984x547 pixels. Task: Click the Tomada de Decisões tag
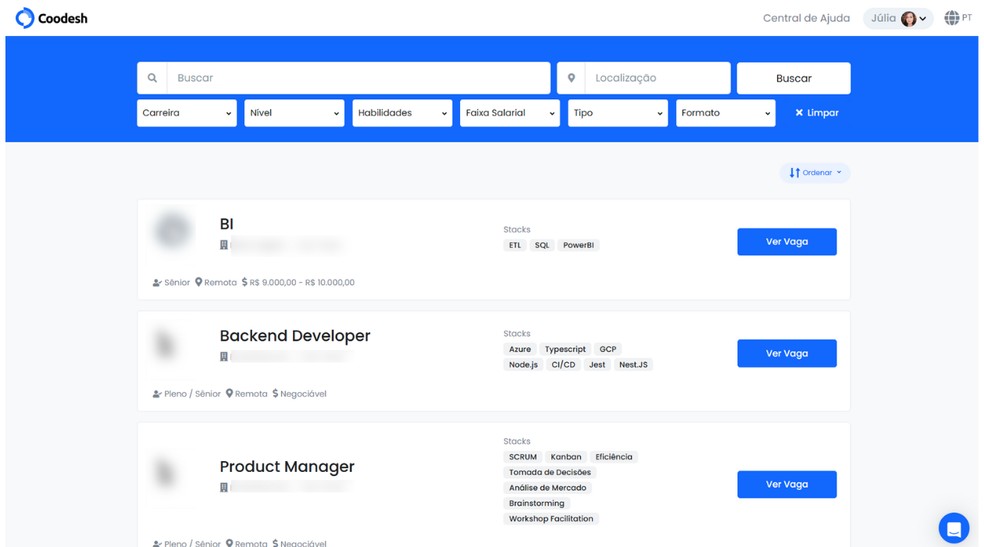550,472
